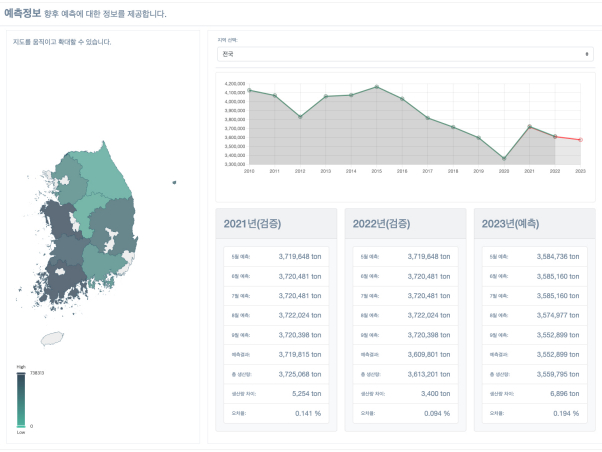Click the red 2023 forecast data point
Screen dimensions: 602x452
click(580, 140)
